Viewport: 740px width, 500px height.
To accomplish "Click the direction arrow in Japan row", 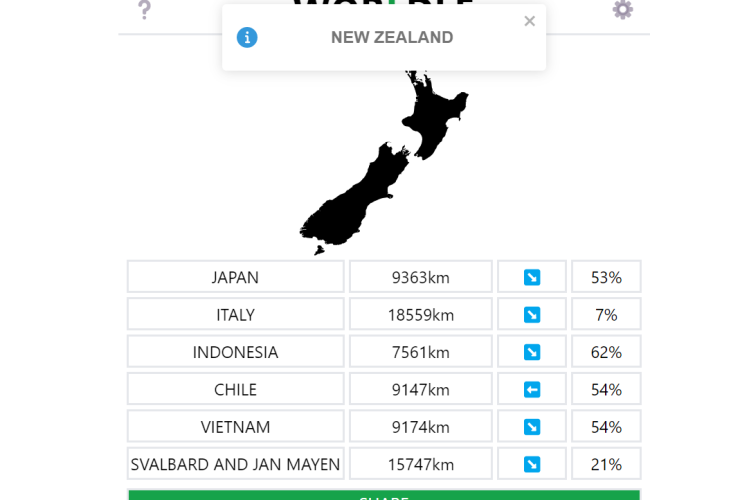I will tap(532, 277).
